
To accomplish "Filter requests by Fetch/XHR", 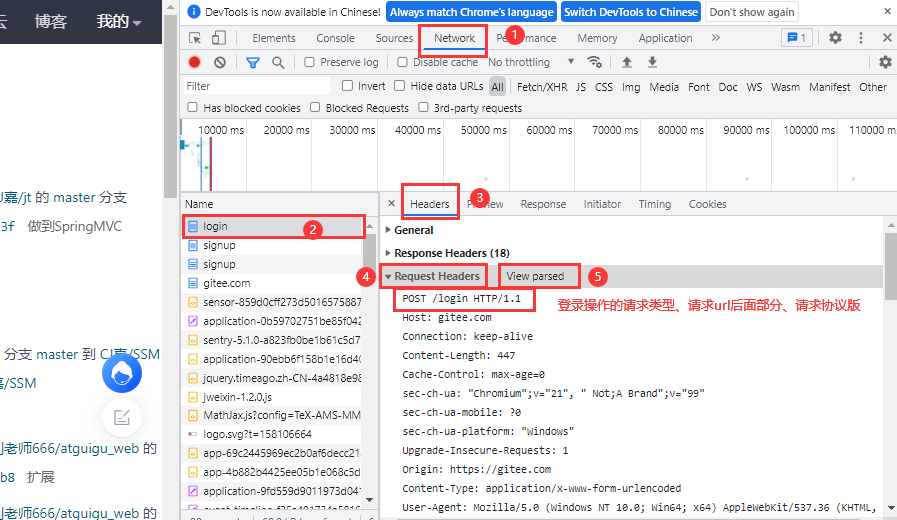I will pos(542,87).
